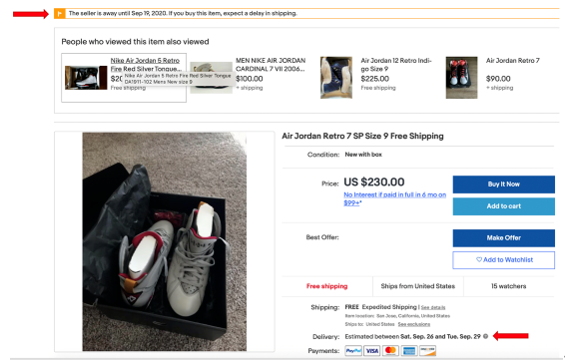
Task: Open the No Interest if paid in full link
Action: [x=395, y=199]
